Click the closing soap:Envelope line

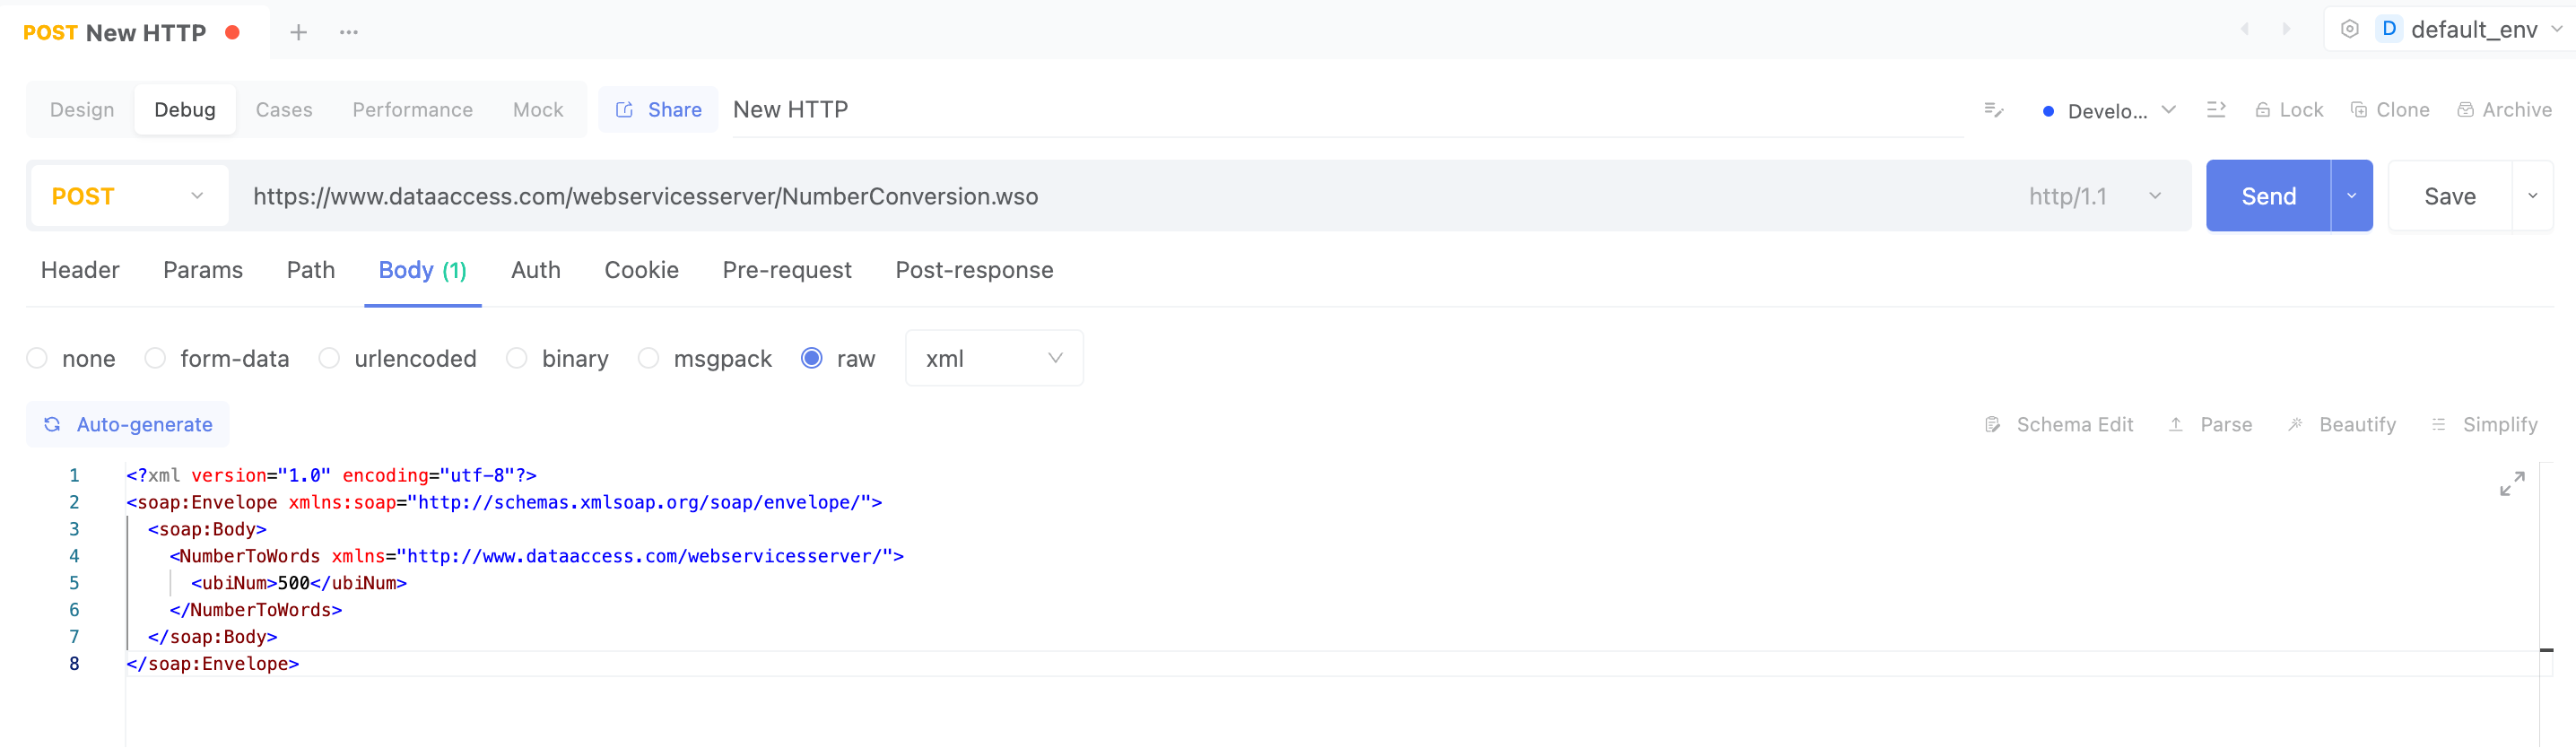[x=213, y=664]
